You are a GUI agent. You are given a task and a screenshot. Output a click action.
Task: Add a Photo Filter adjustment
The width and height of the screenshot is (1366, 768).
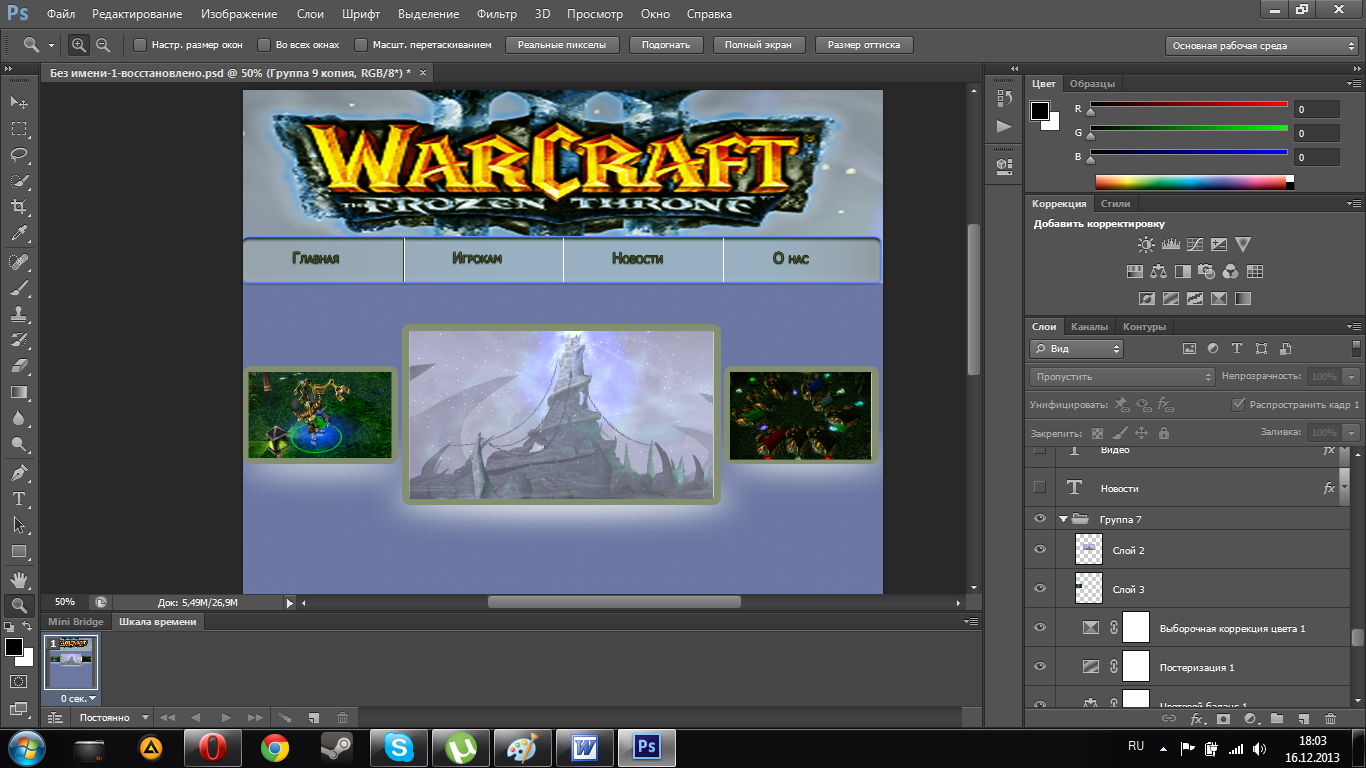(1207, 271)
